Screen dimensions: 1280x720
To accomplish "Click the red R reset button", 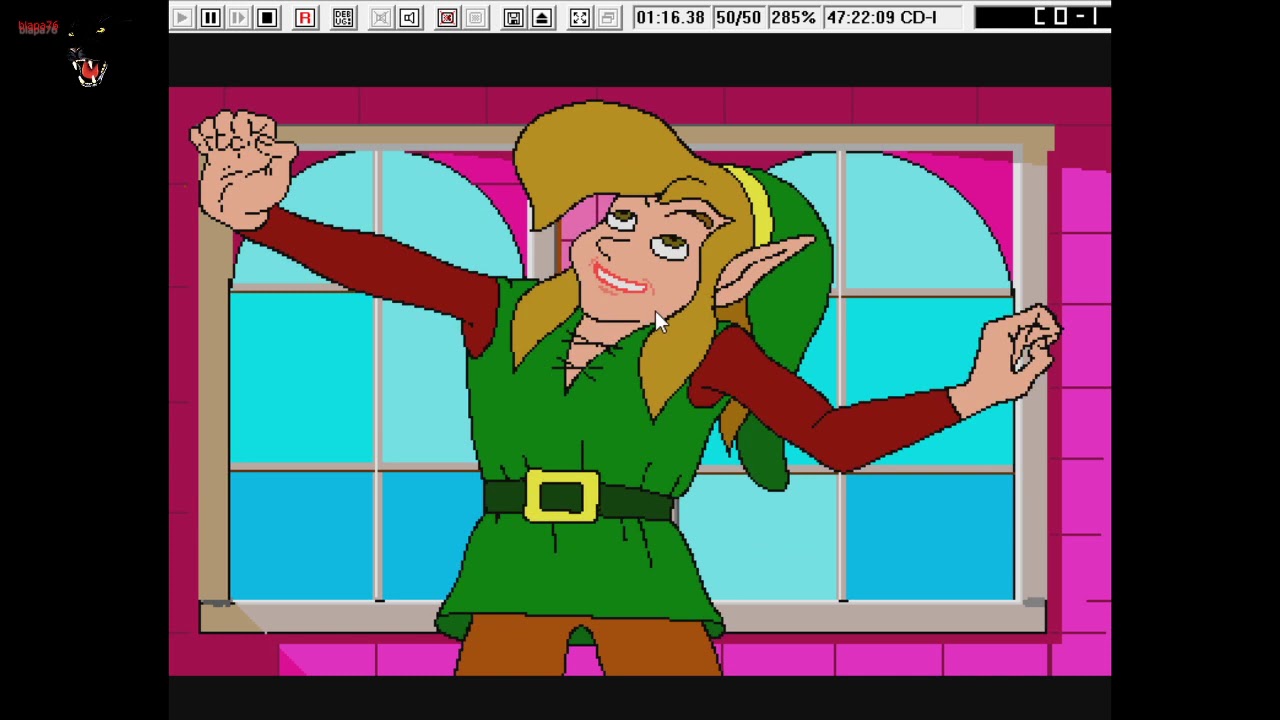I will (x=305, y=17).
